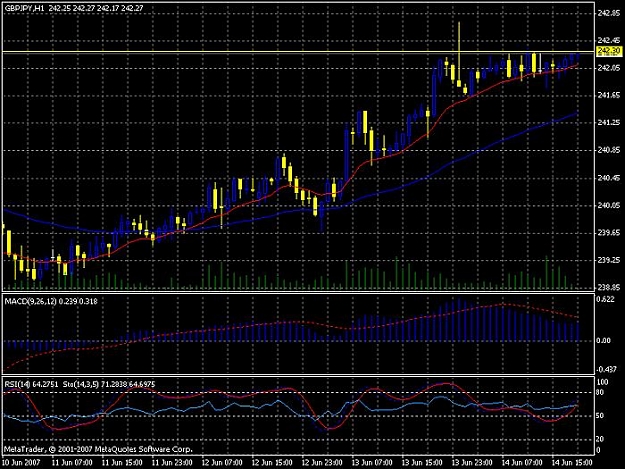The height and width of the screenshot is (469, 625).
Task: Click the RSI(14) indicator label
Action: tap(16, 384)
